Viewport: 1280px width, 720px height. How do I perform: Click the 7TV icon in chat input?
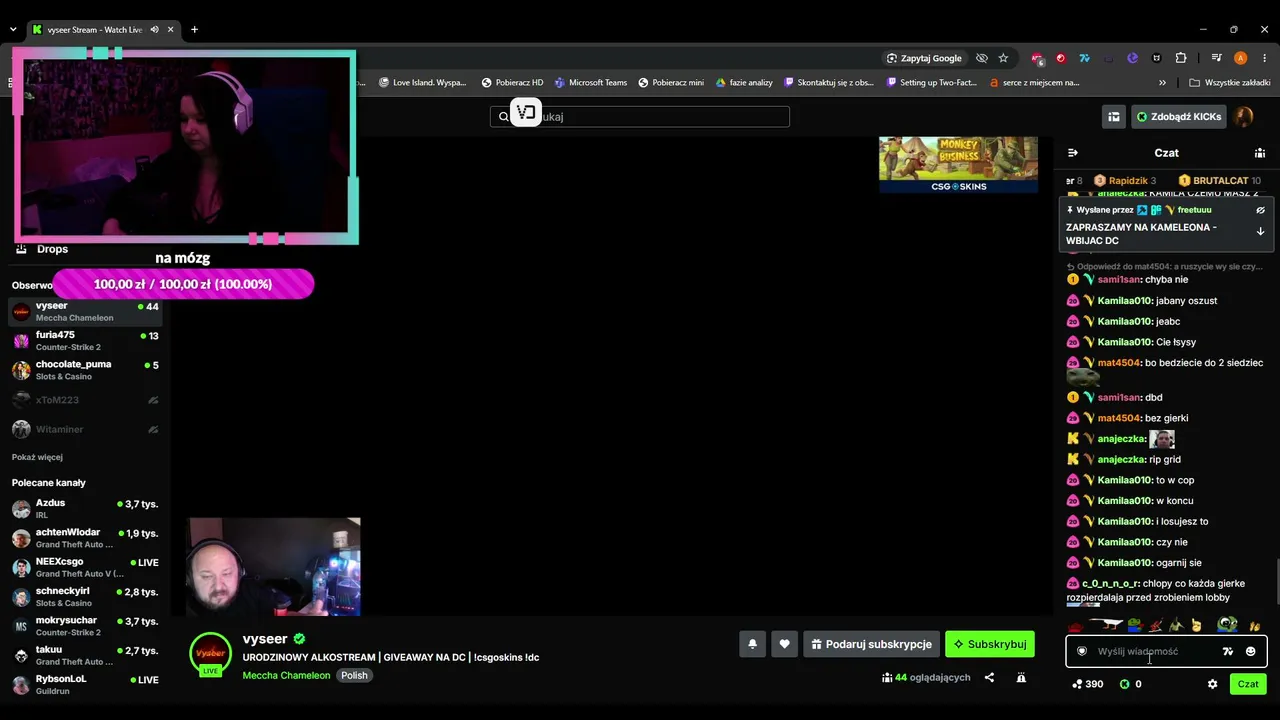(1228, 651)
